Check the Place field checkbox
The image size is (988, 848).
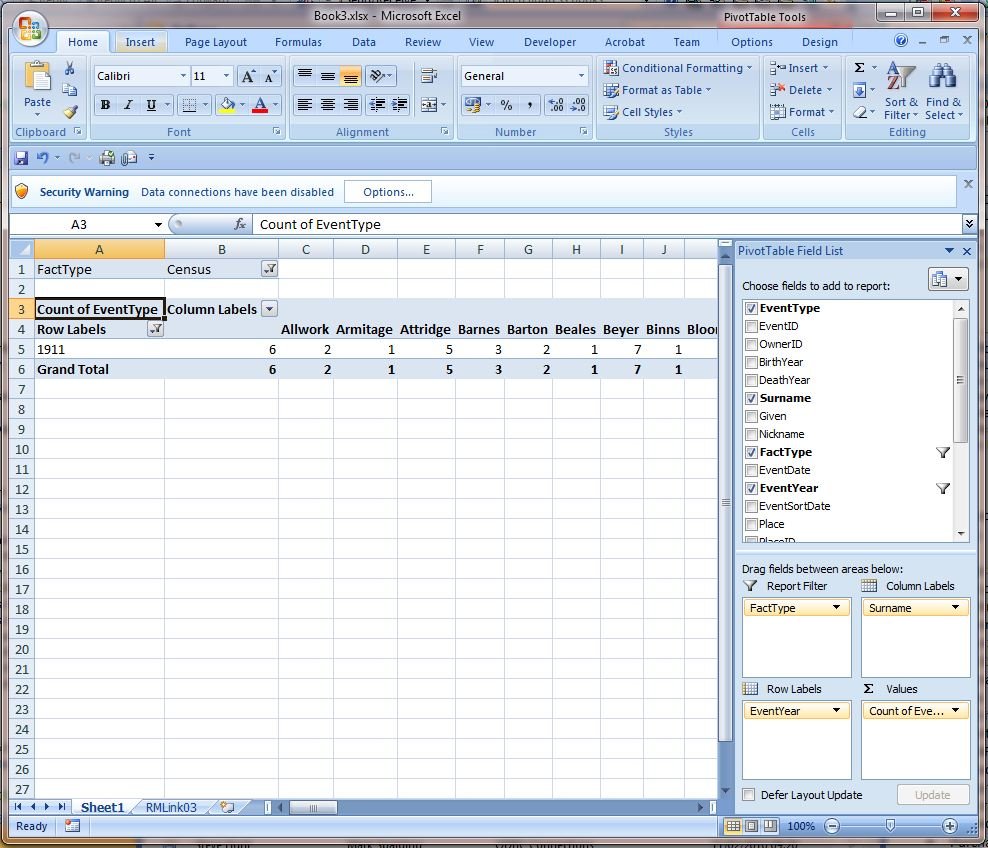coord(751,524)
